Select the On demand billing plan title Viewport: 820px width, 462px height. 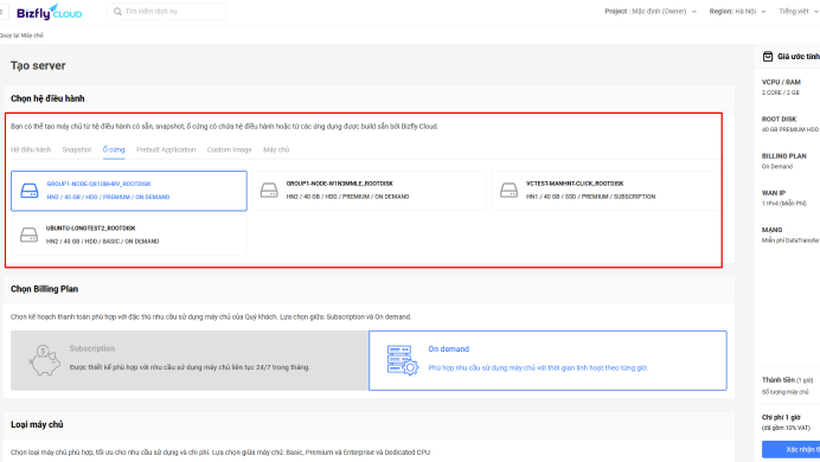coord(449,349)
